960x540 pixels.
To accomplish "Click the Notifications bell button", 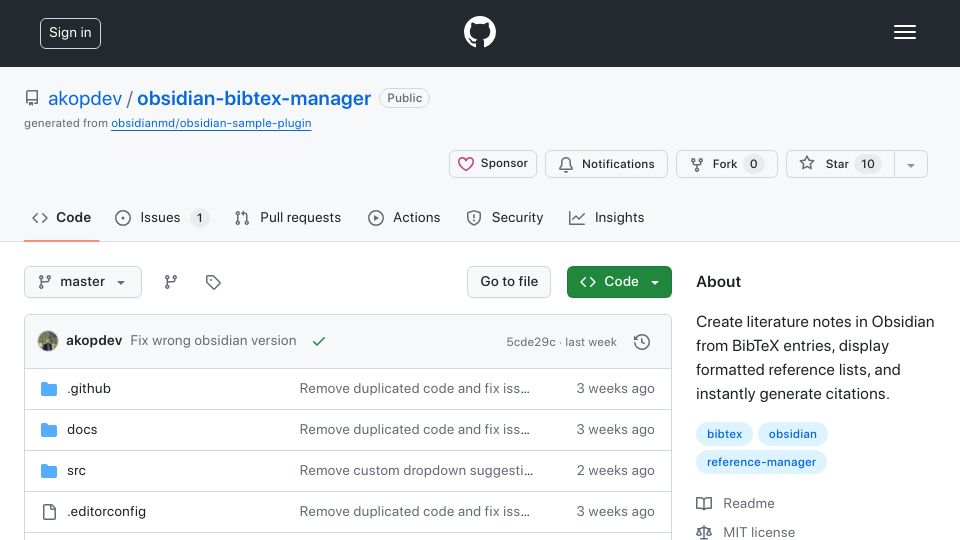I will [606, 164].
